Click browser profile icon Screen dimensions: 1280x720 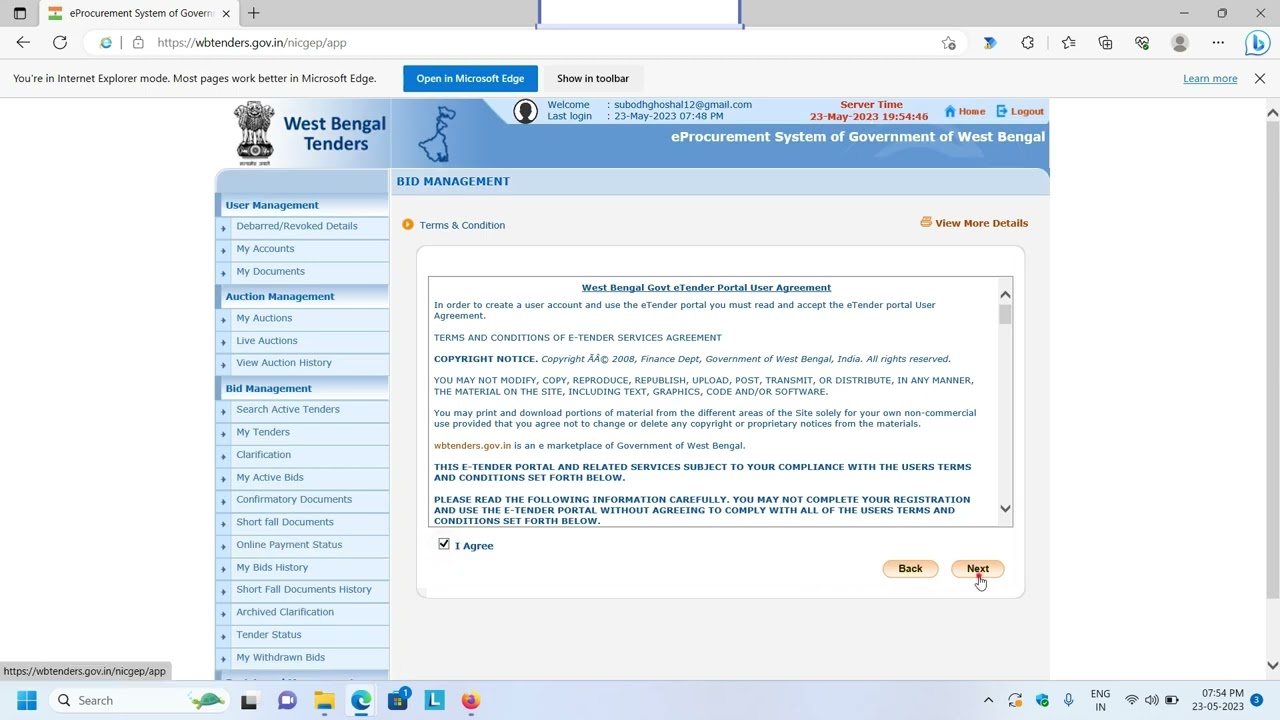pos(1180,43)
